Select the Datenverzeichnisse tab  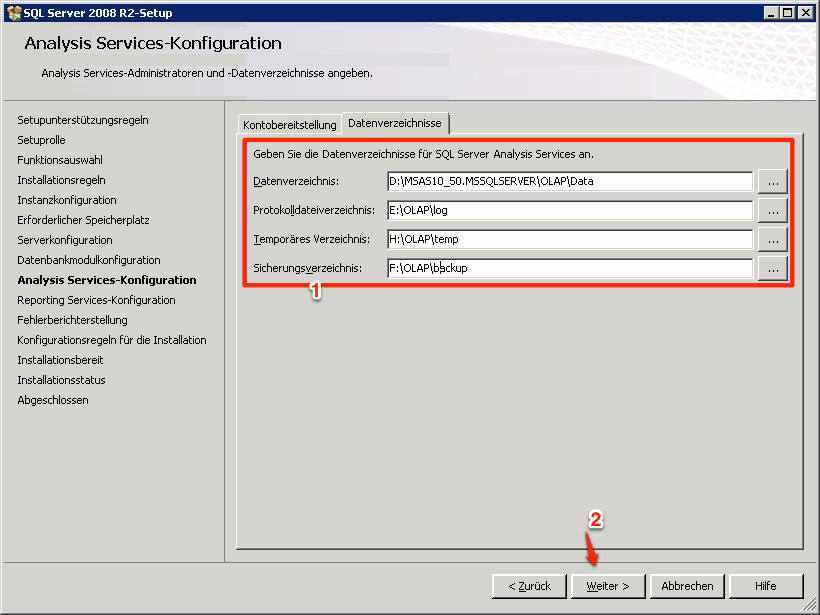coord(395,123)
